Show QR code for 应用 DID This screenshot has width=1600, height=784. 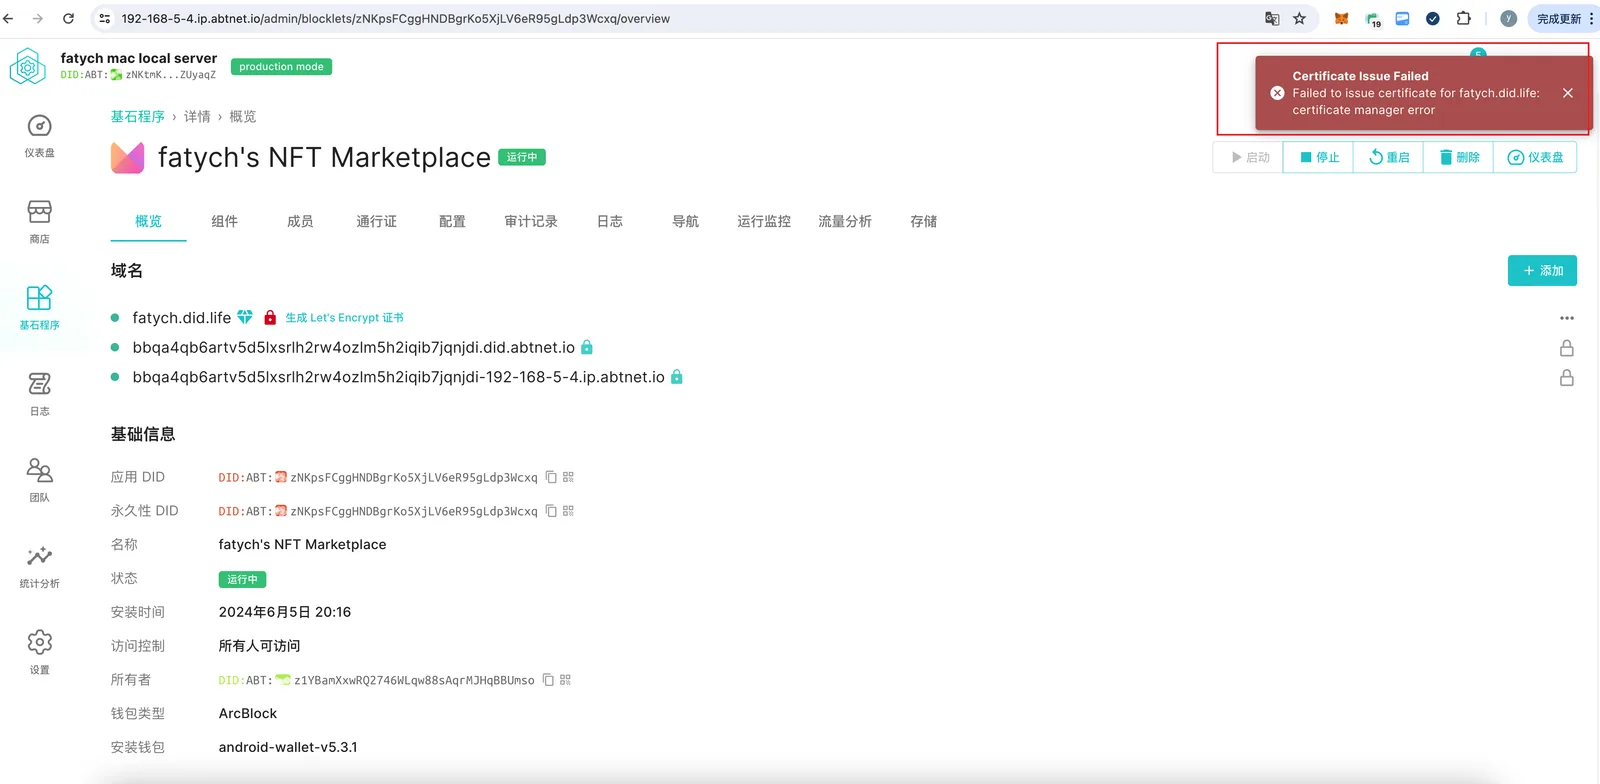click(x=568, y=477)
